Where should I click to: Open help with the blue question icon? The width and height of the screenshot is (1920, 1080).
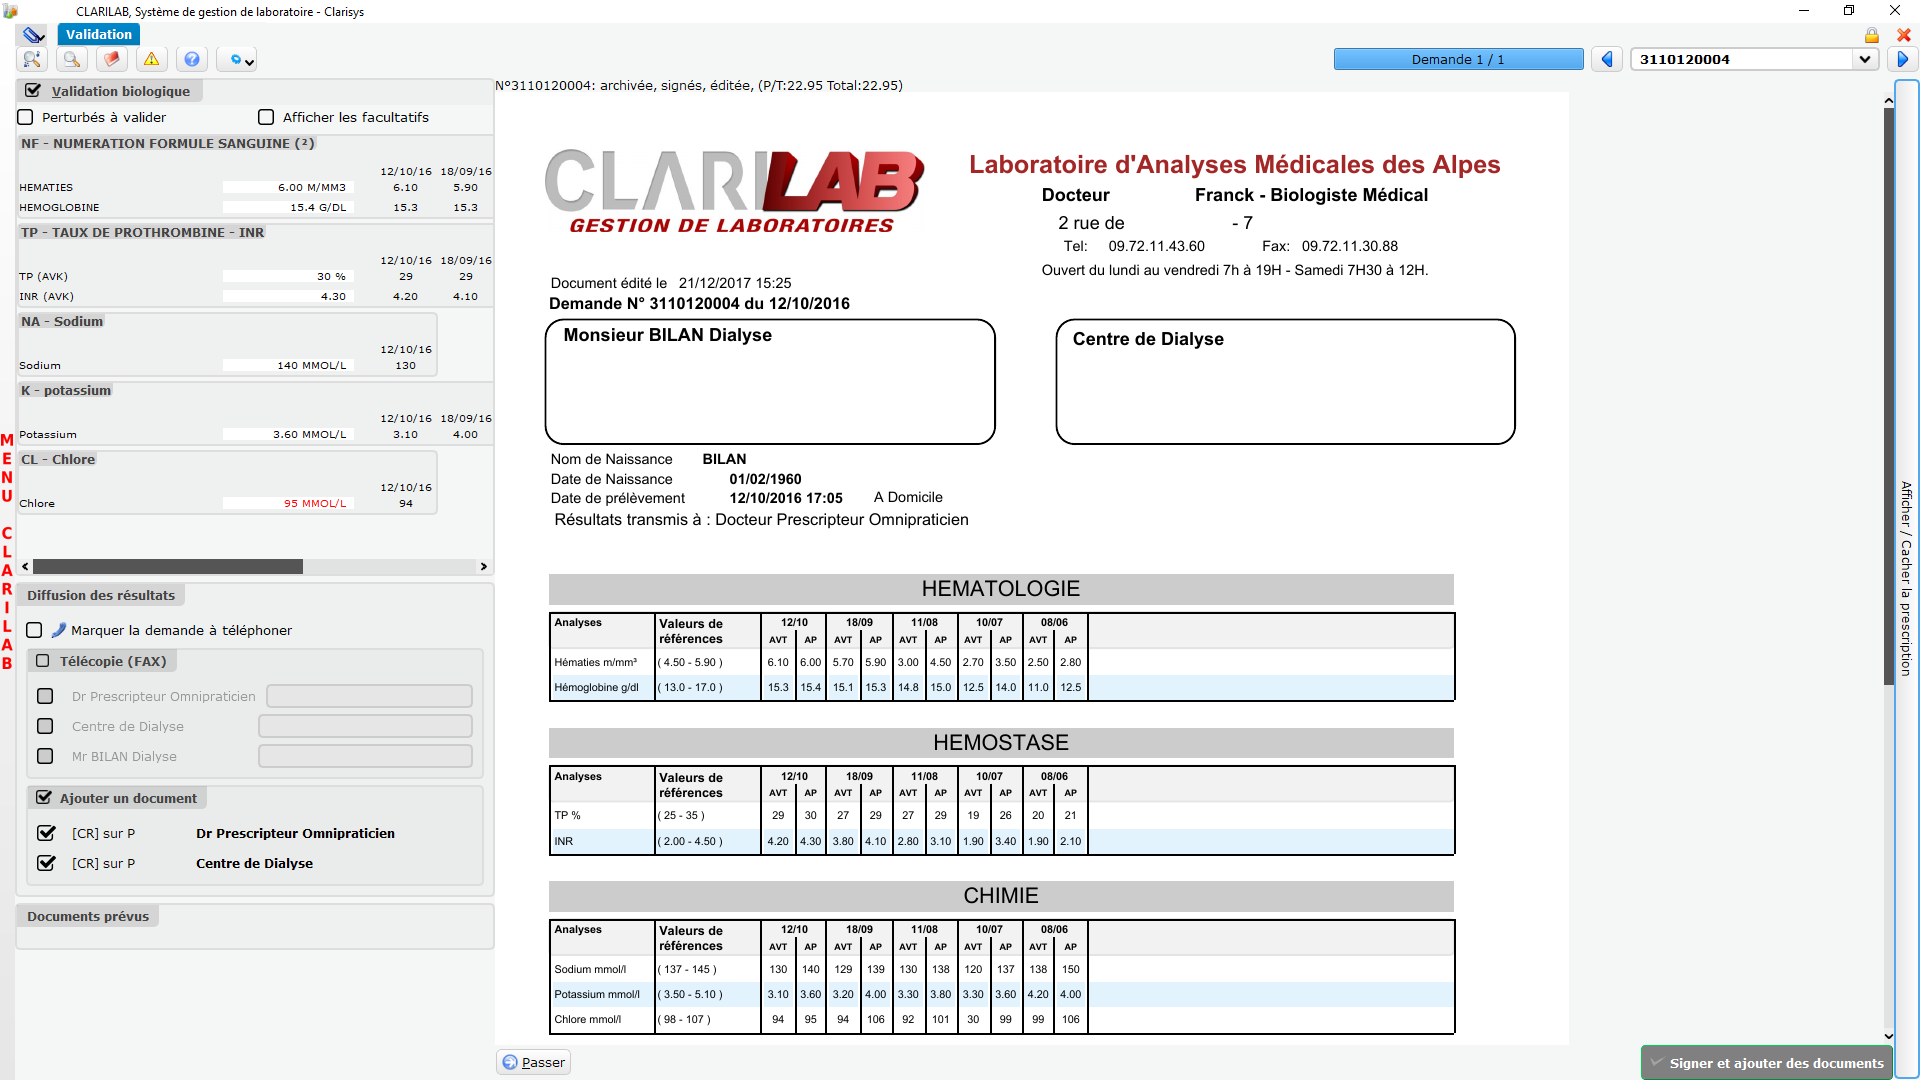(x=192, y=60)
